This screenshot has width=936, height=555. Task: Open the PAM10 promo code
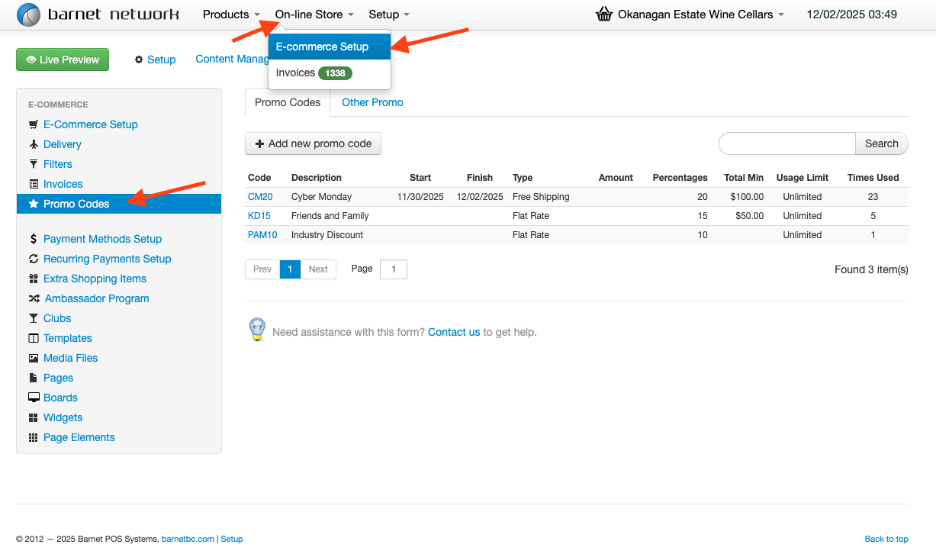pos(263,235)
